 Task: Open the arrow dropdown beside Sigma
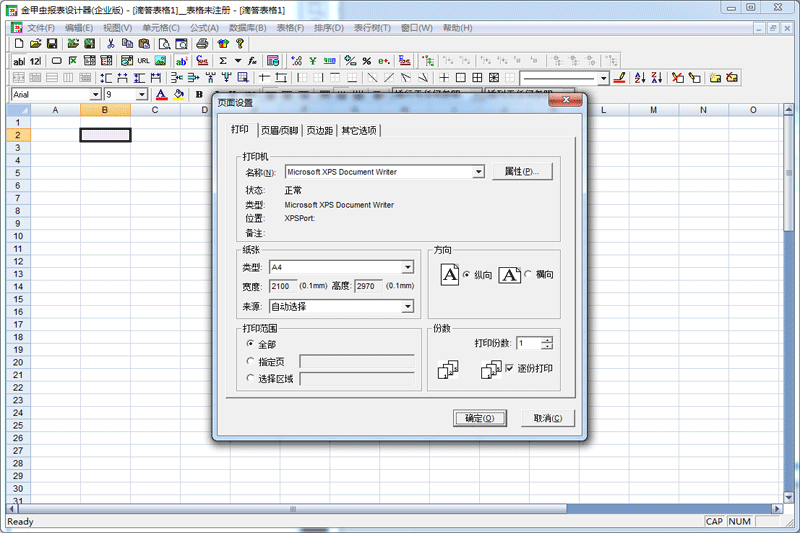coord(238,61)
